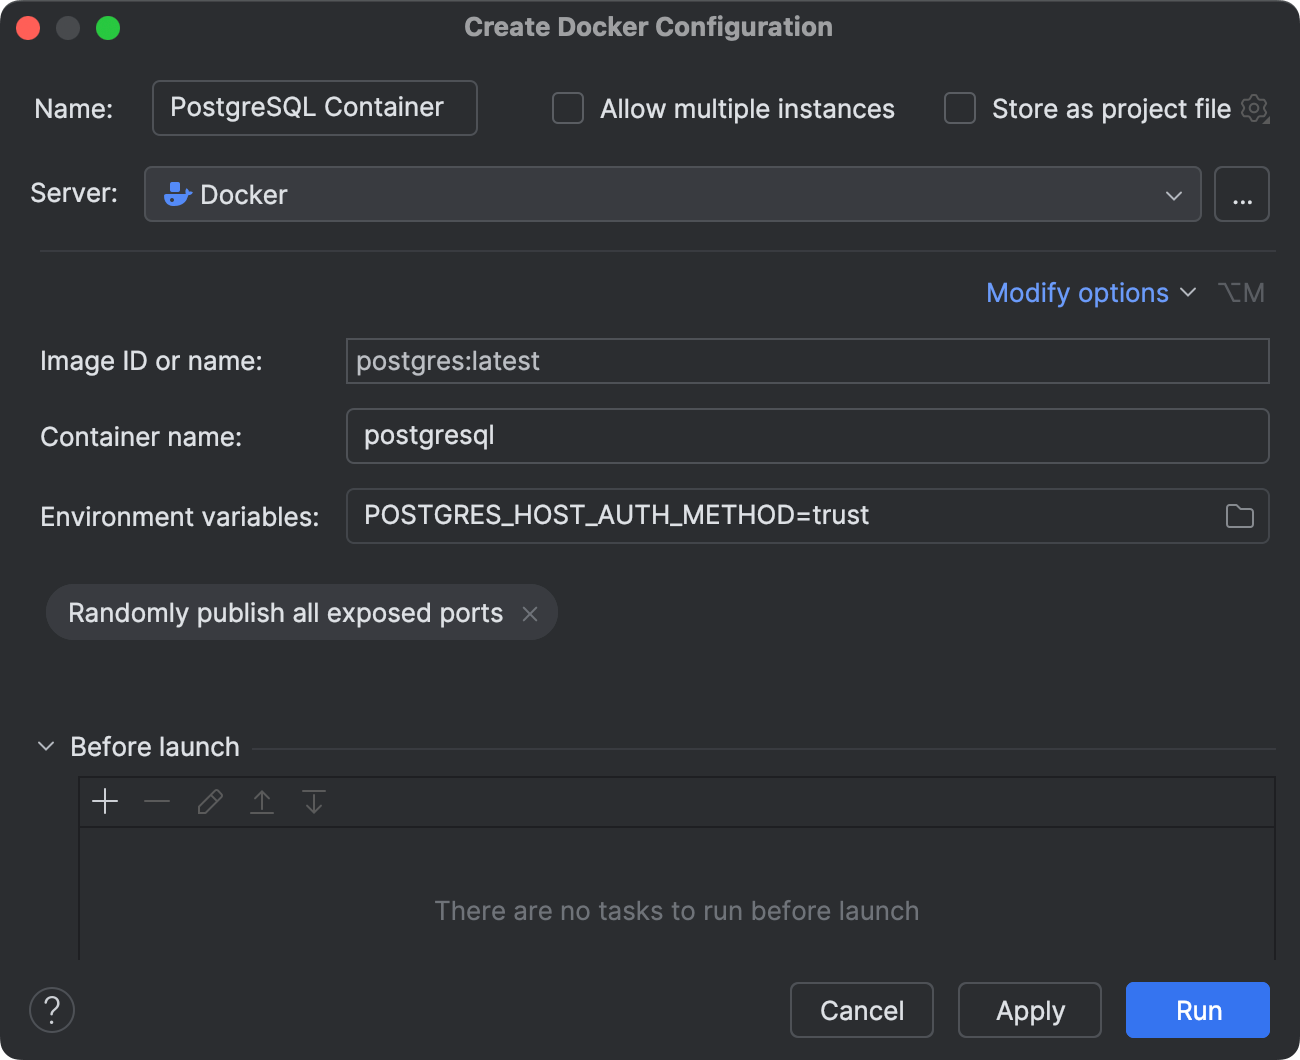Open the Server dropdown
This screenshot has width=1300, height=1060.
(1173, 195)
